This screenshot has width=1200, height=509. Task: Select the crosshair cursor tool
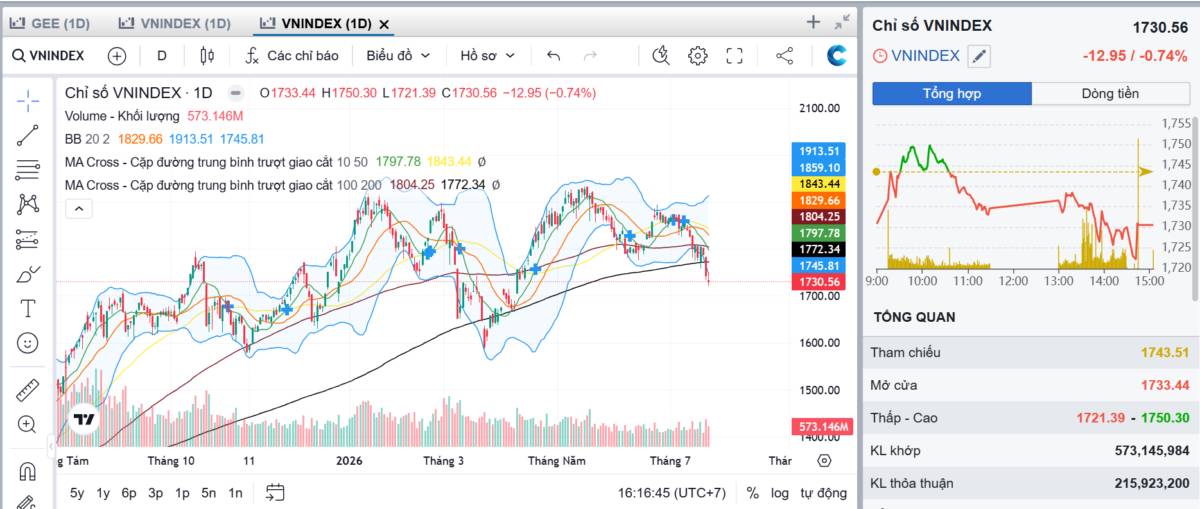(x=27, y=100)
